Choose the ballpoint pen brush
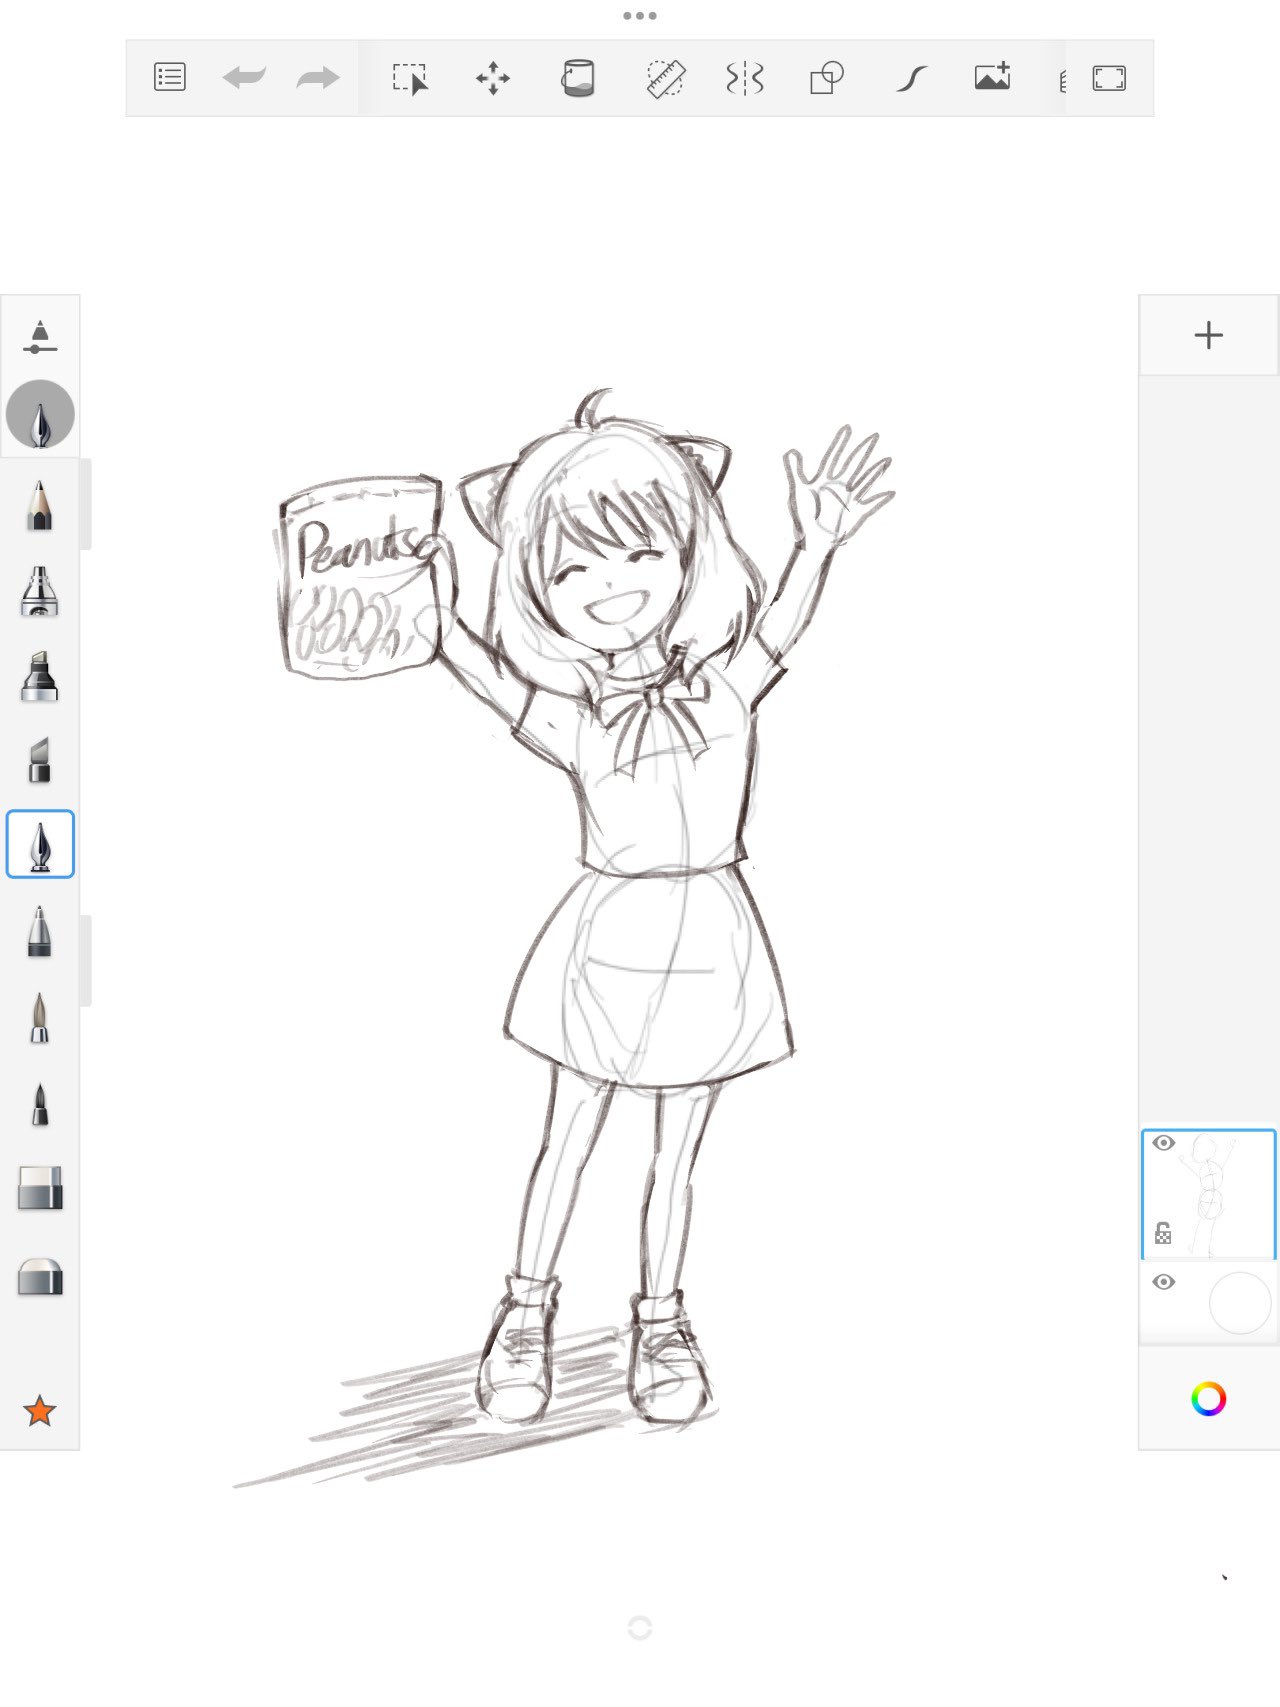 [40, 932]
